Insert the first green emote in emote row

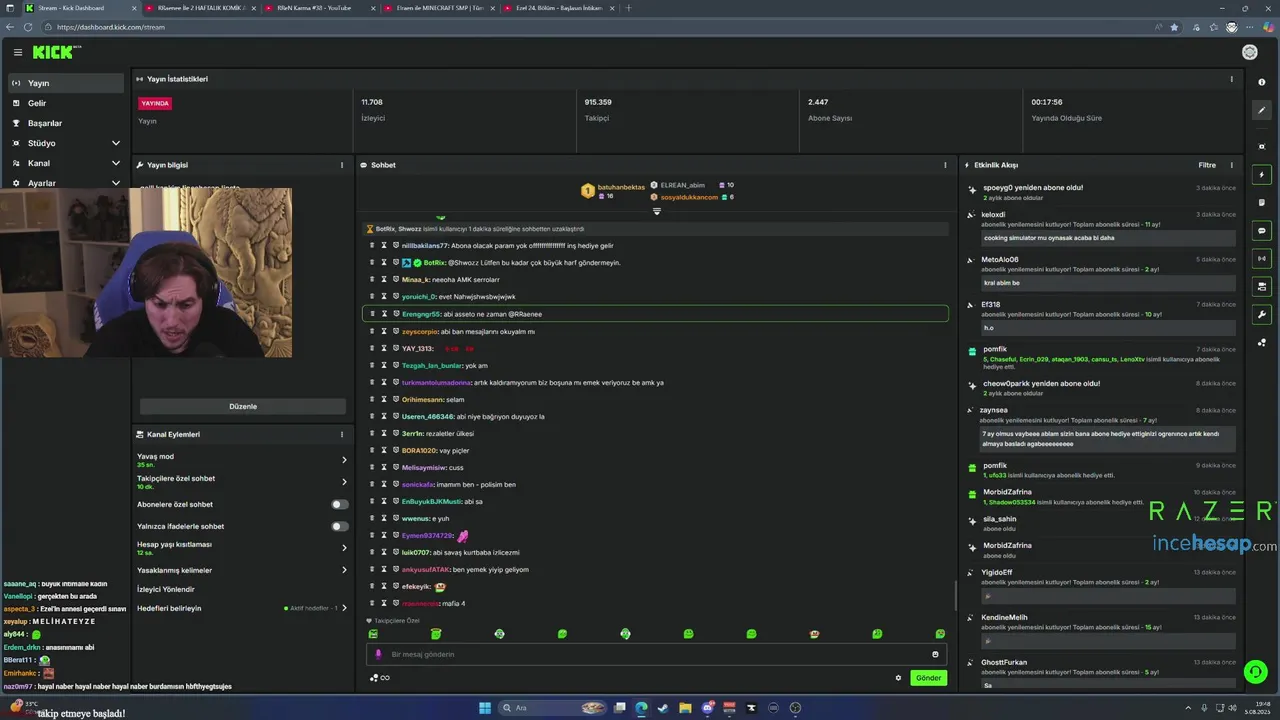(x=373, y=634)
